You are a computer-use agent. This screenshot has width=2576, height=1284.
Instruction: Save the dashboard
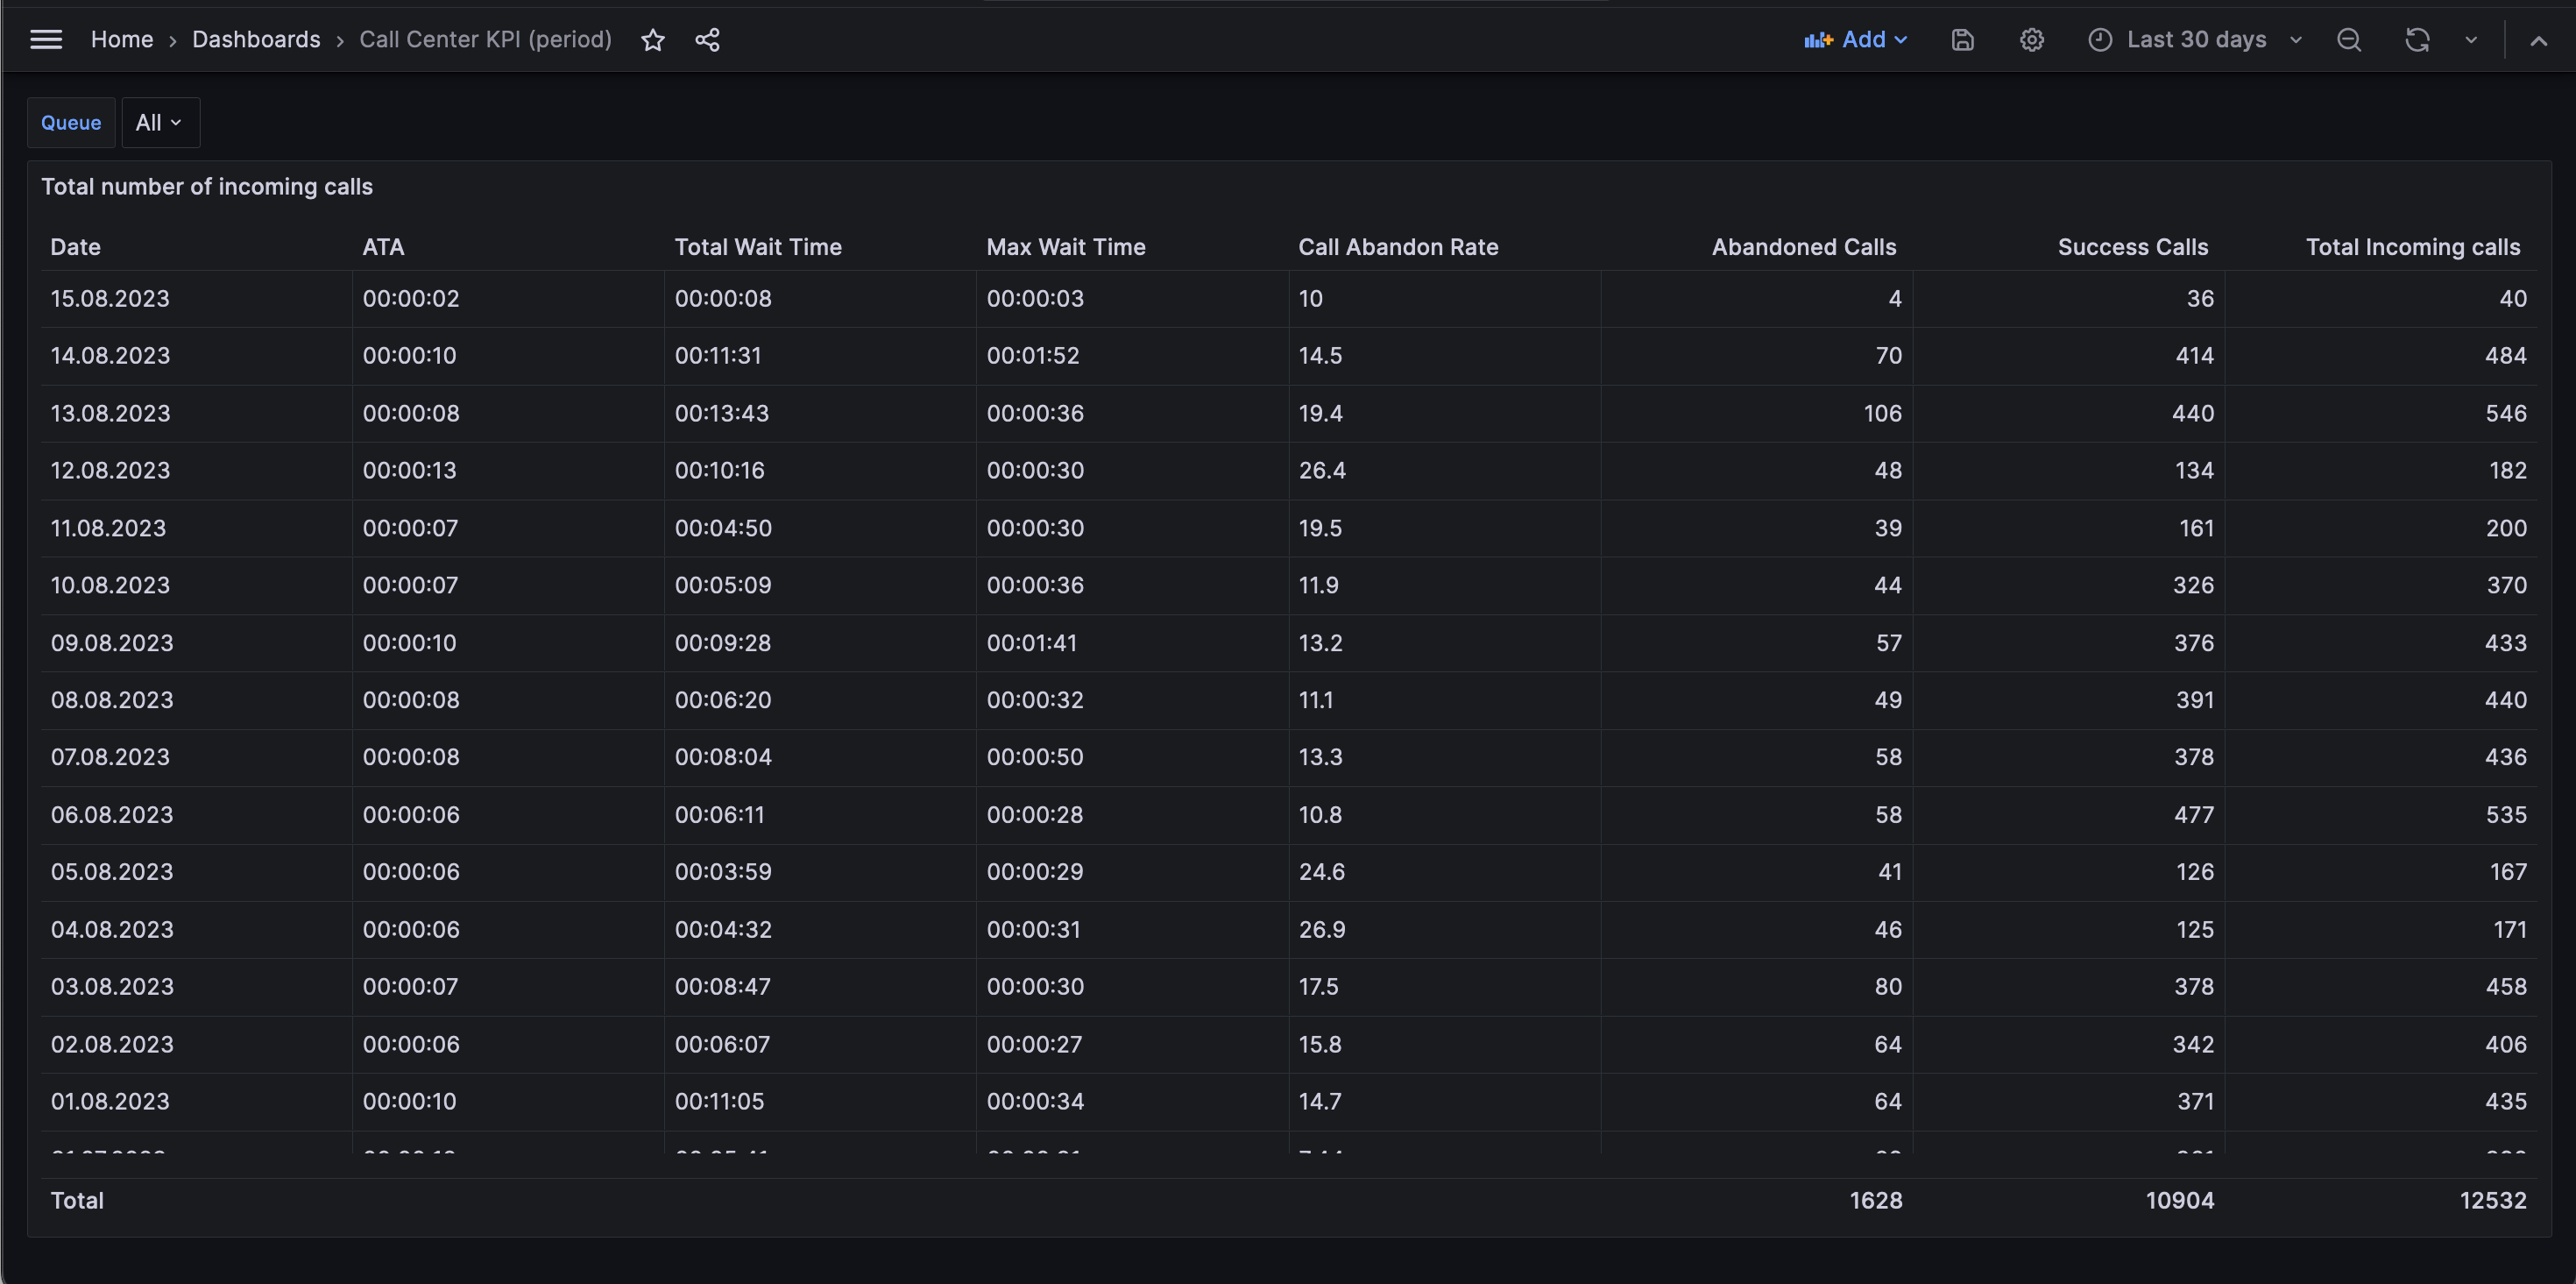click(x=1962, y=40)
